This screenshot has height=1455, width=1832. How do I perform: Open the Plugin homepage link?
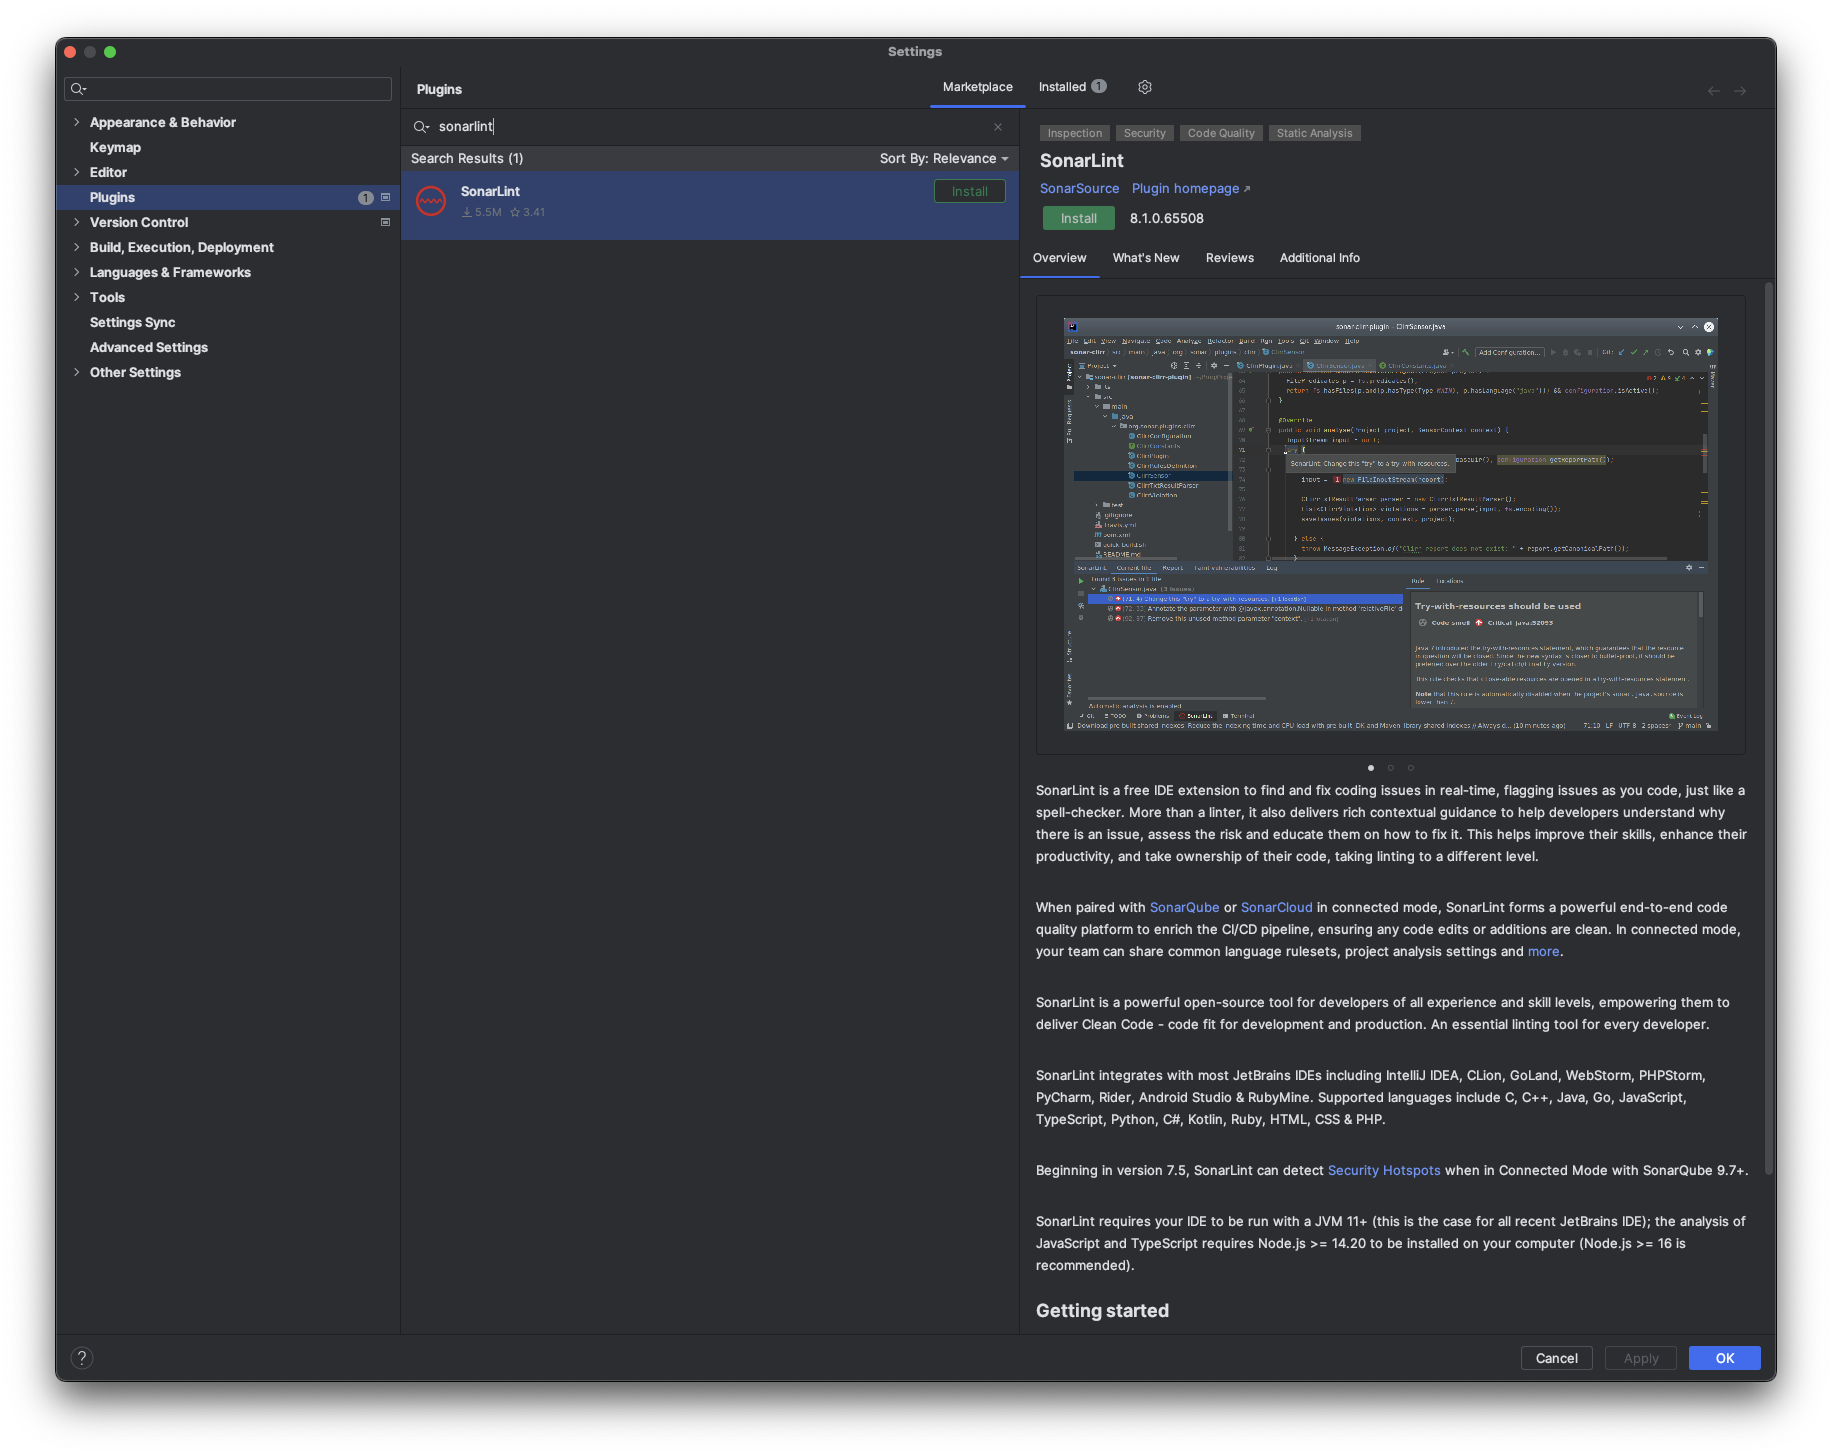click(1185, 188)
